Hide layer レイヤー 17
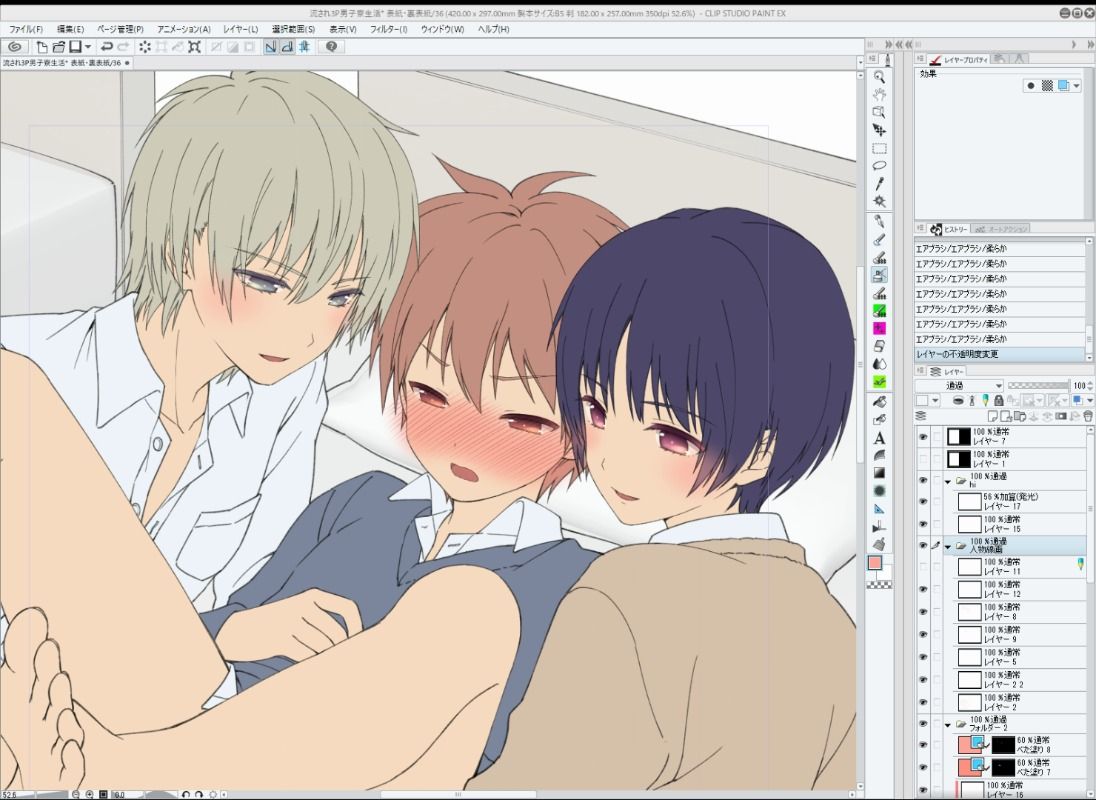The width and height of the screenshot is (1096, 800). [923, 502]
